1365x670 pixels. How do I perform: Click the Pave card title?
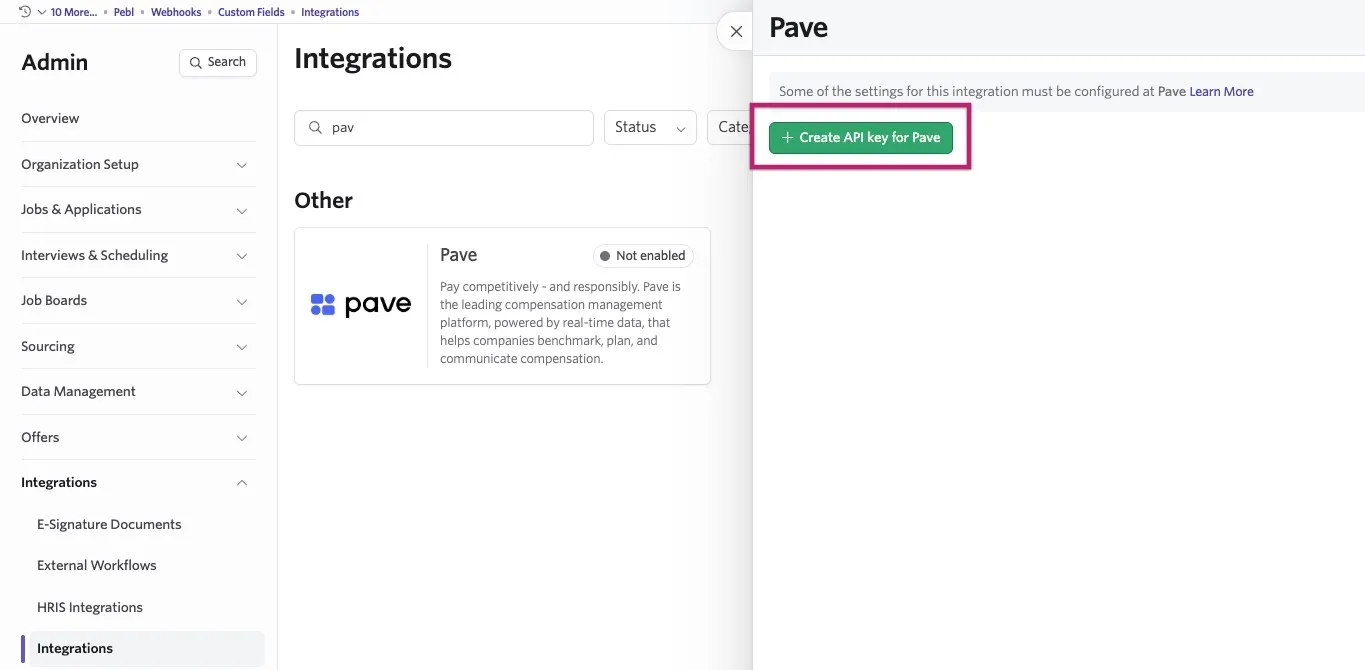click(x=458, y=255)
